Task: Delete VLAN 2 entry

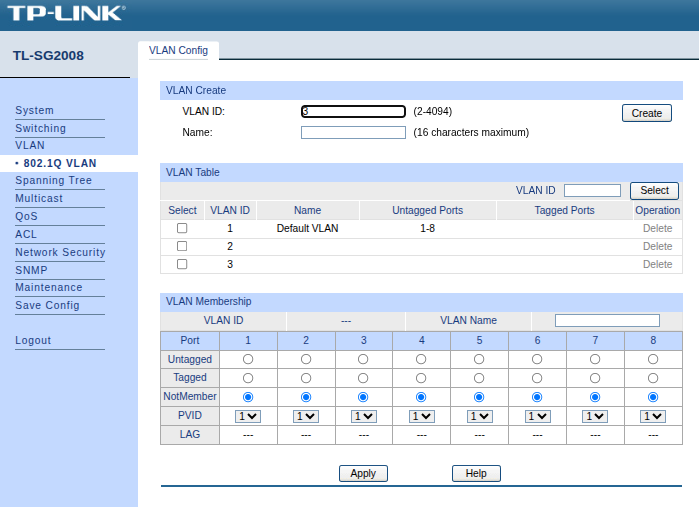Action: (657, 246)
